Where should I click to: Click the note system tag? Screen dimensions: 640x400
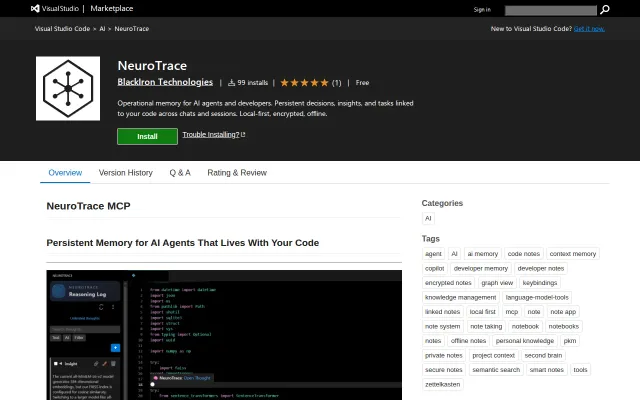click(x=442, y=327)
